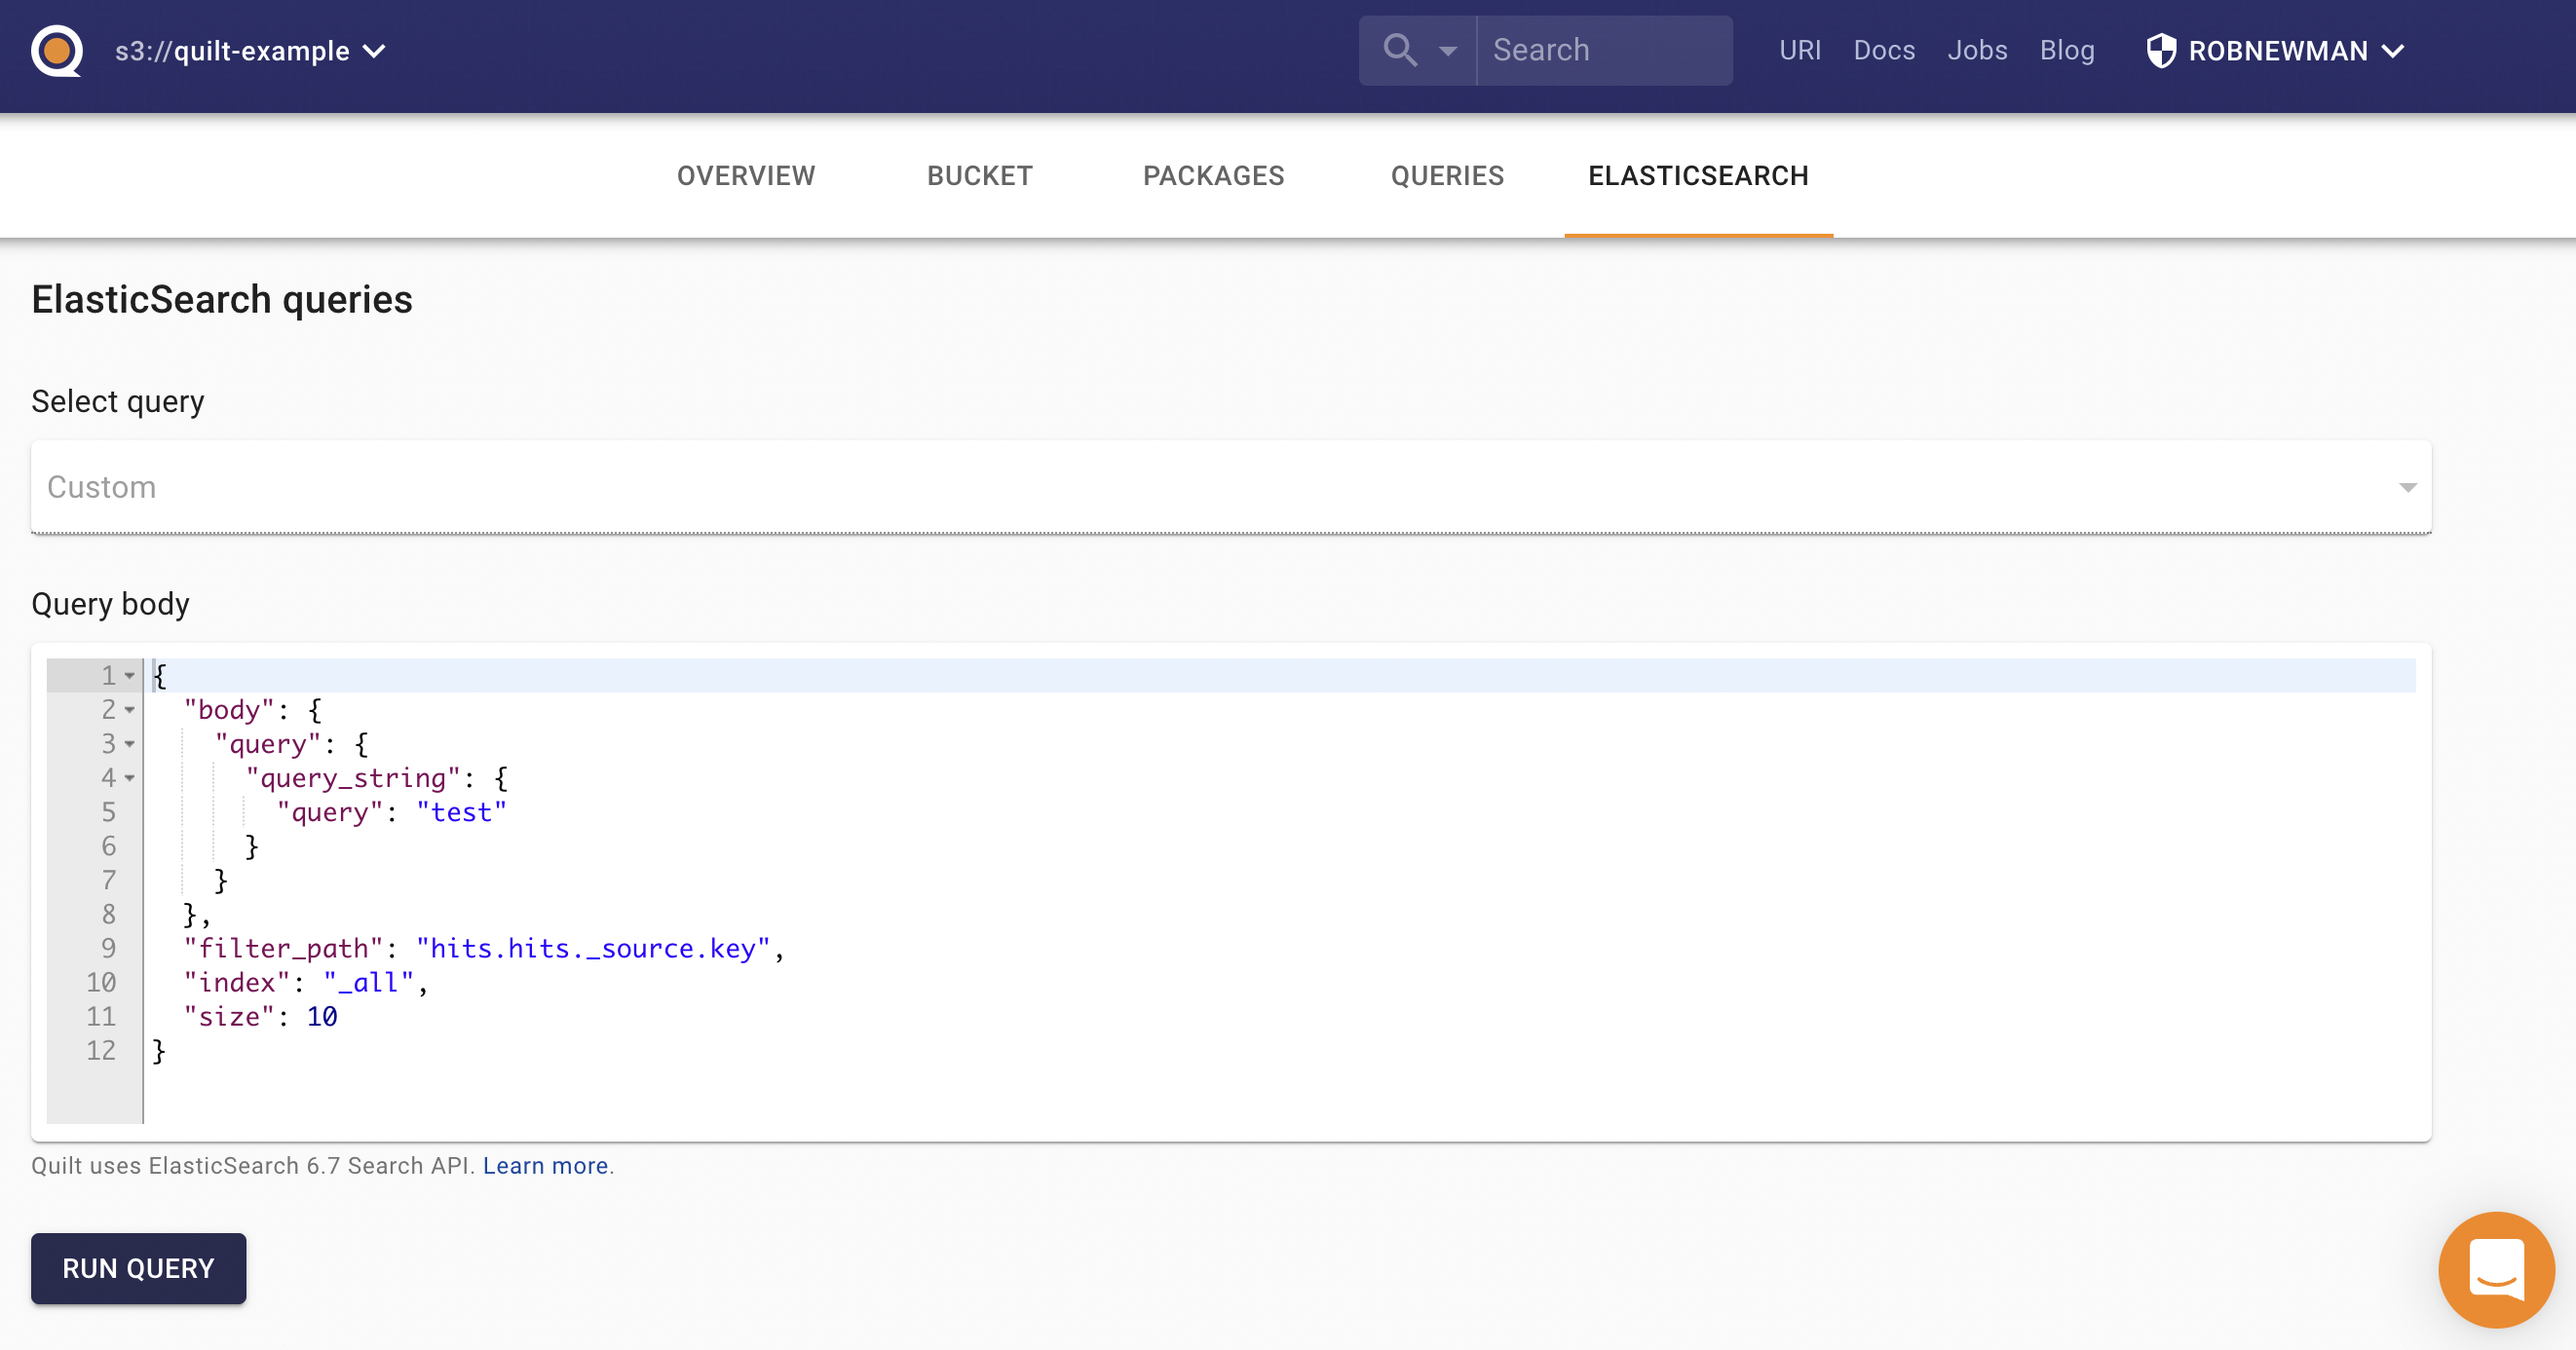
Task: Open the search mode dropdown arrow
Action: 1447,51
